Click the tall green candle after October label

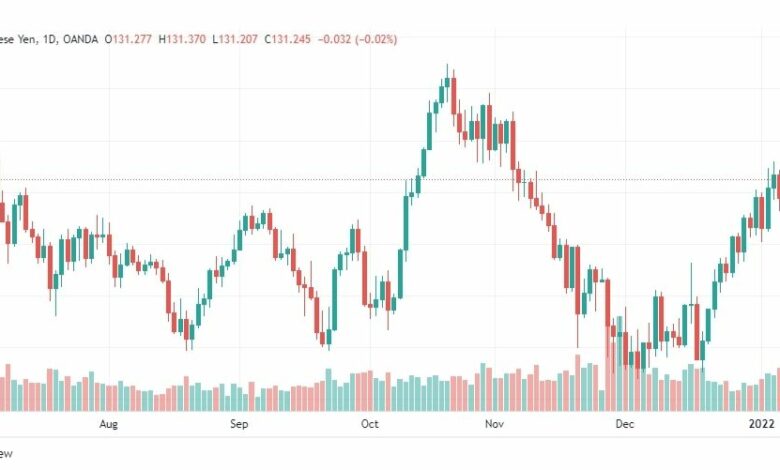[406, 223]
